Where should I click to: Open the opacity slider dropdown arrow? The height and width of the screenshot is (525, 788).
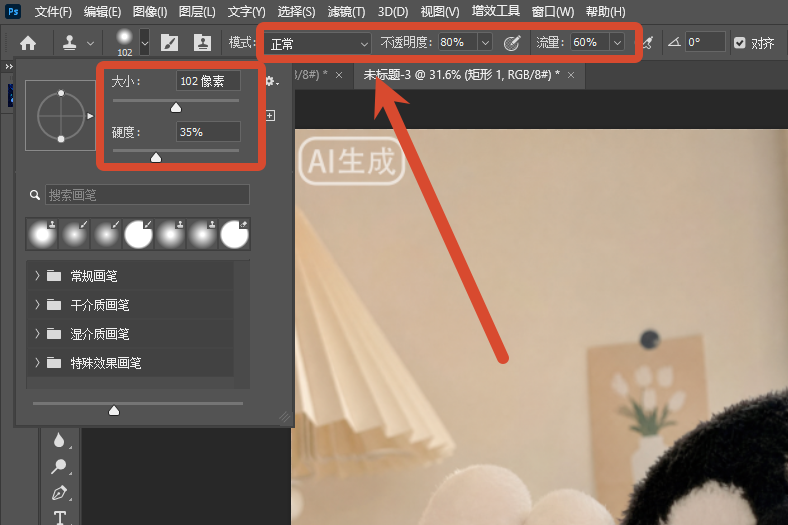[x=485, y=43]
